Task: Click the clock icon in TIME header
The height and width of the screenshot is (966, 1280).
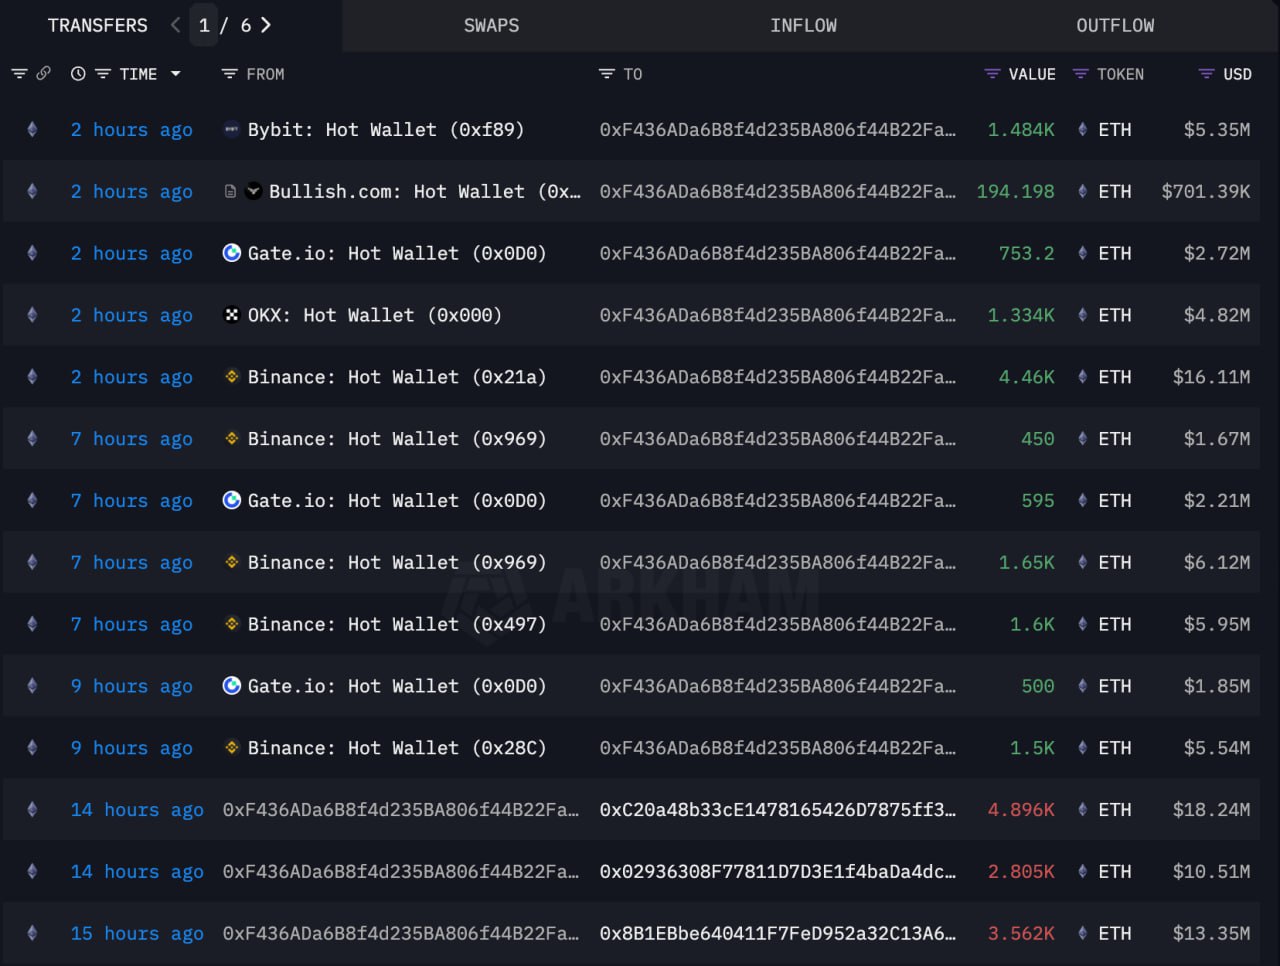Action: pos(78,74)
